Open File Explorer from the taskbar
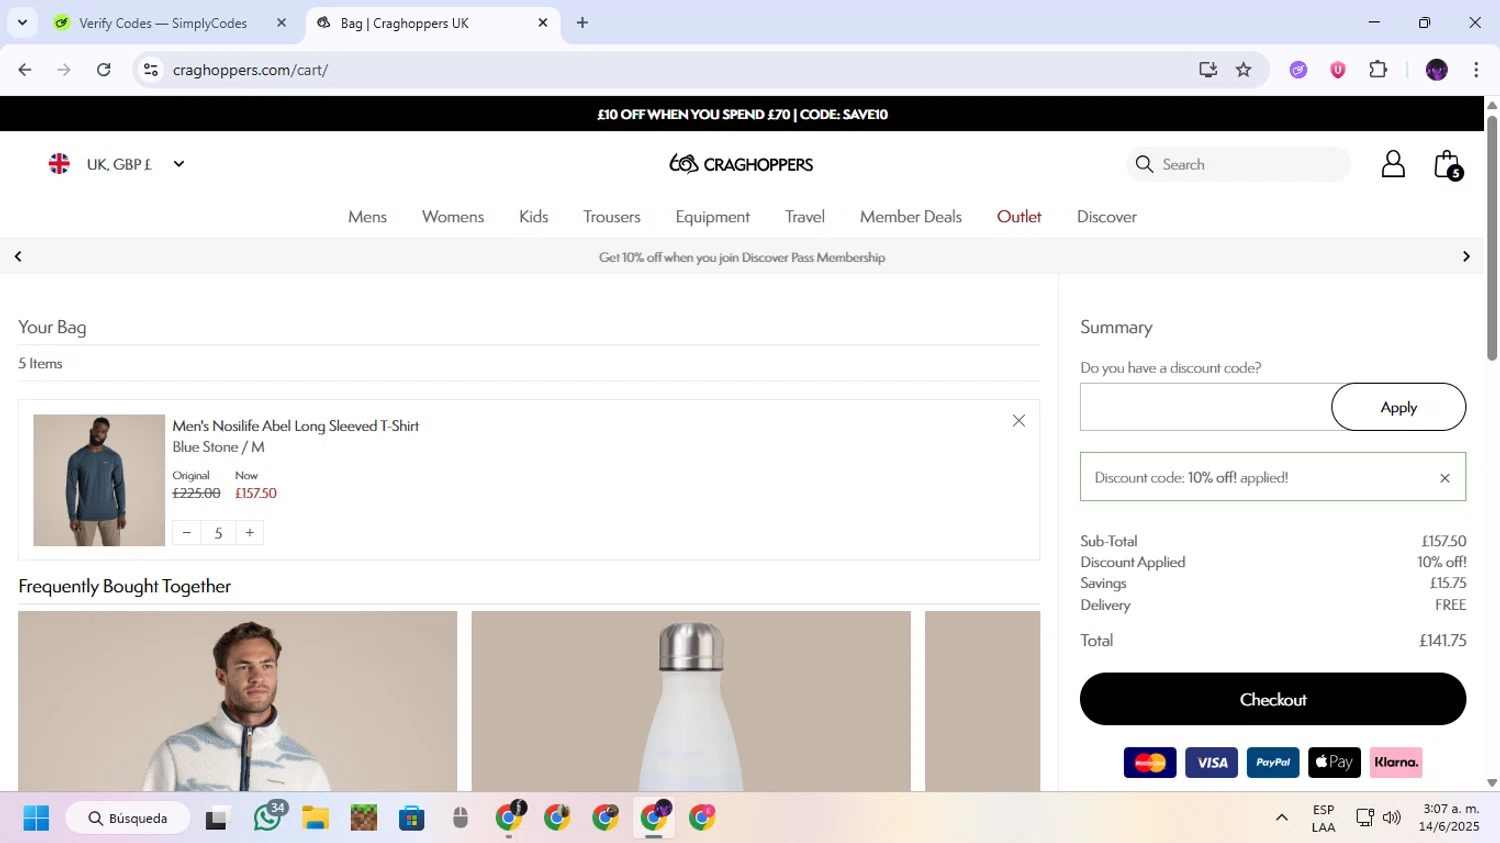Viewport: 1500px width, 843px height. pos(316,818)
